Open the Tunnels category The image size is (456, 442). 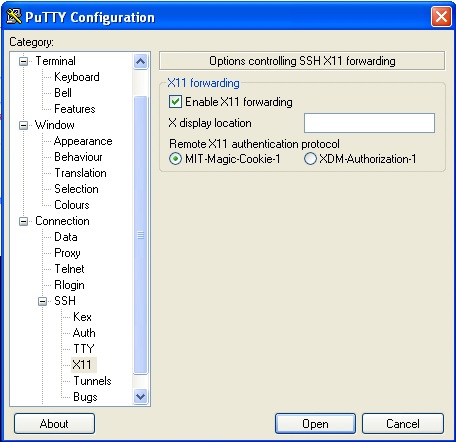coord(92,381)
